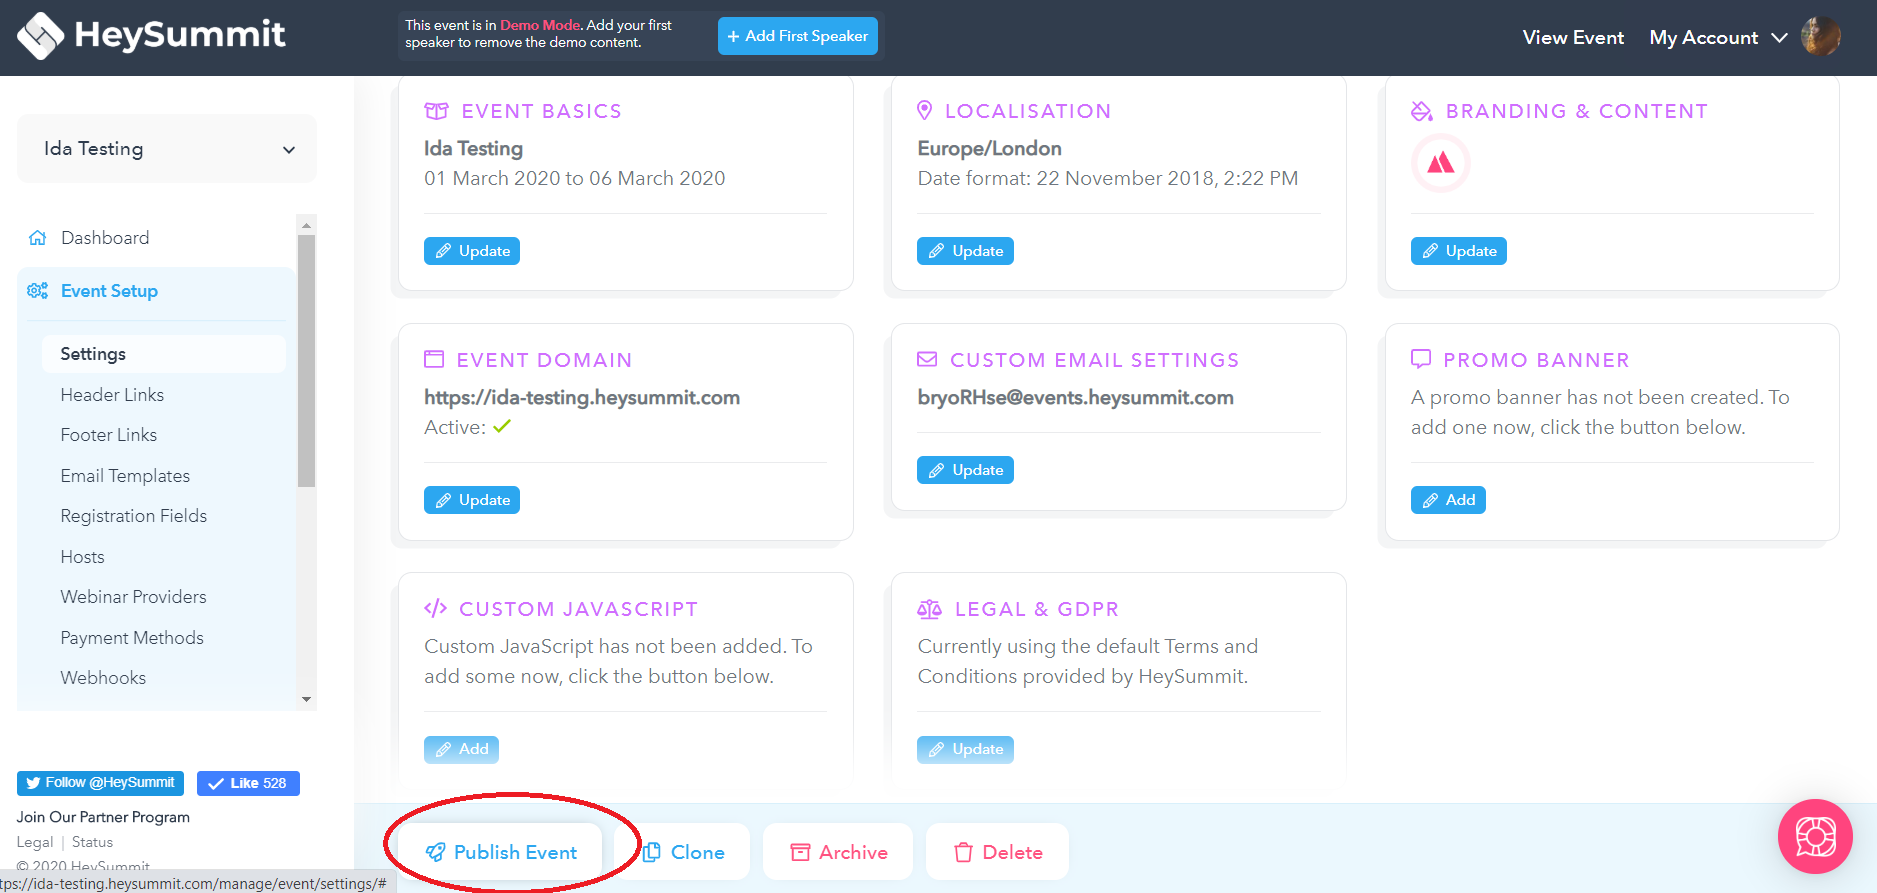
Task: Open Header Links settings
Action: tap(112, 395)
